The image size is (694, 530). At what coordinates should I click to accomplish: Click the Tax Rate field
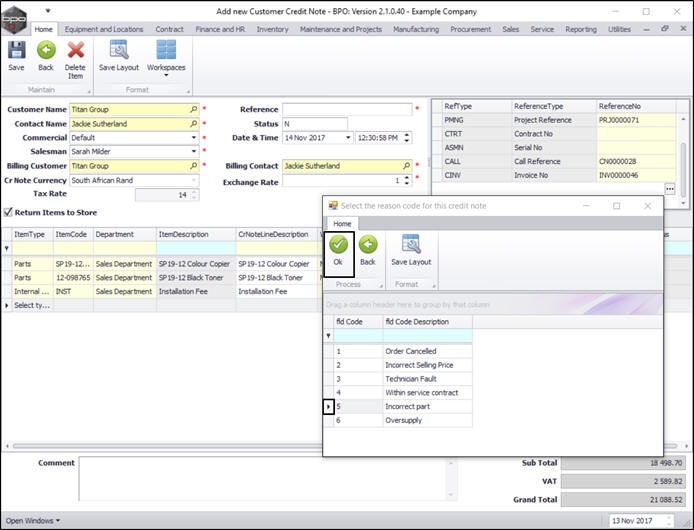click(x=167, y=195)
